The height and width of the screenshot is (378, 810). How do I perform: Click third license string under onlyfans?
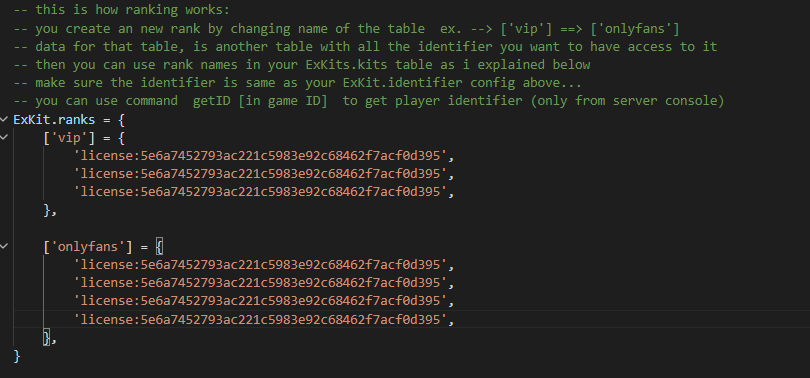pos(260,301)
